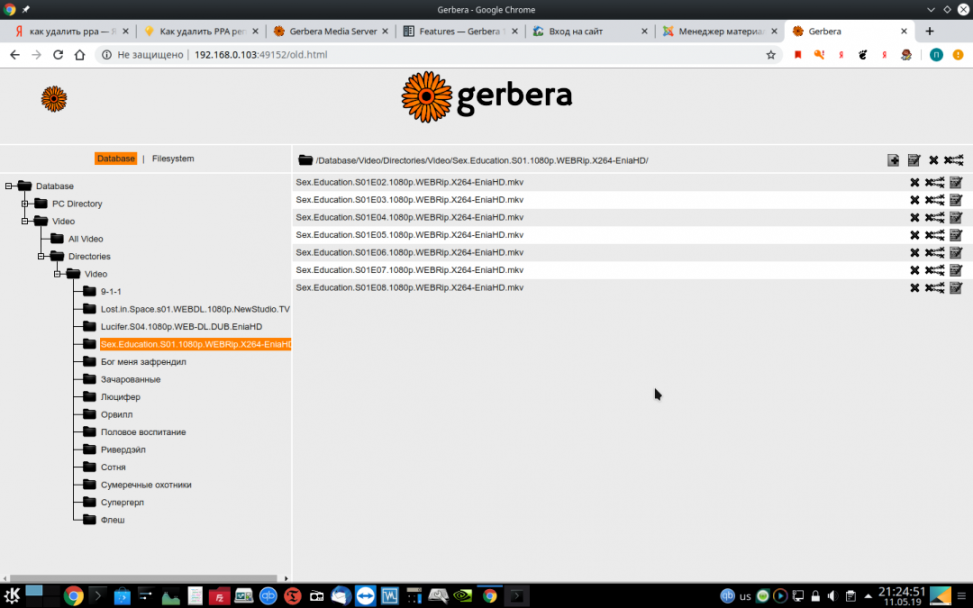Select the 'Орвилл' folder
This screenshot has height=608, width=973.
[117, 414]
